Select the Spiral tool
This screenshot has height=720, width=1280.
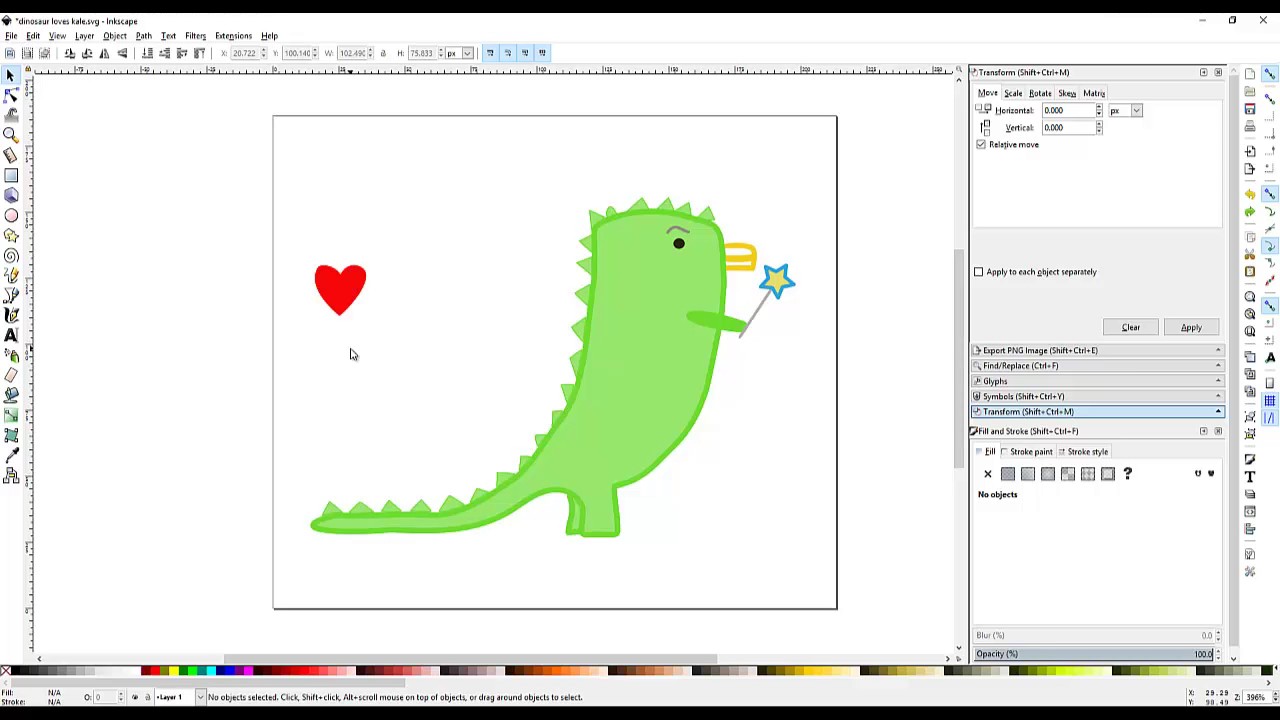pyautogui.click(x=11, y=255)
